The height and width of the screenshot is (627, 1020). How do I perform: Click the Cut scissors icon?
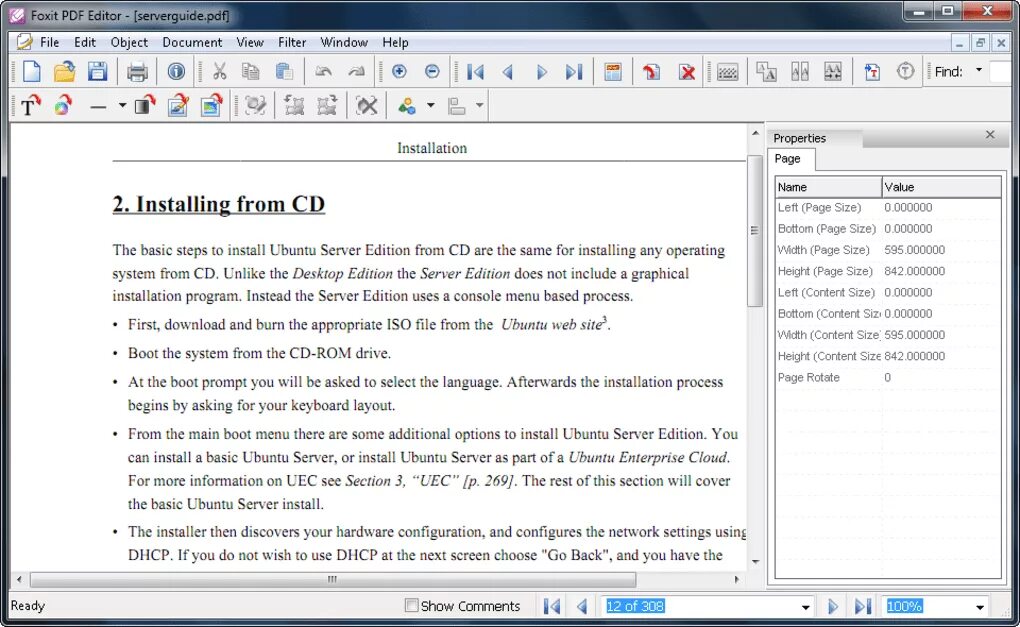tap(219, 71)
